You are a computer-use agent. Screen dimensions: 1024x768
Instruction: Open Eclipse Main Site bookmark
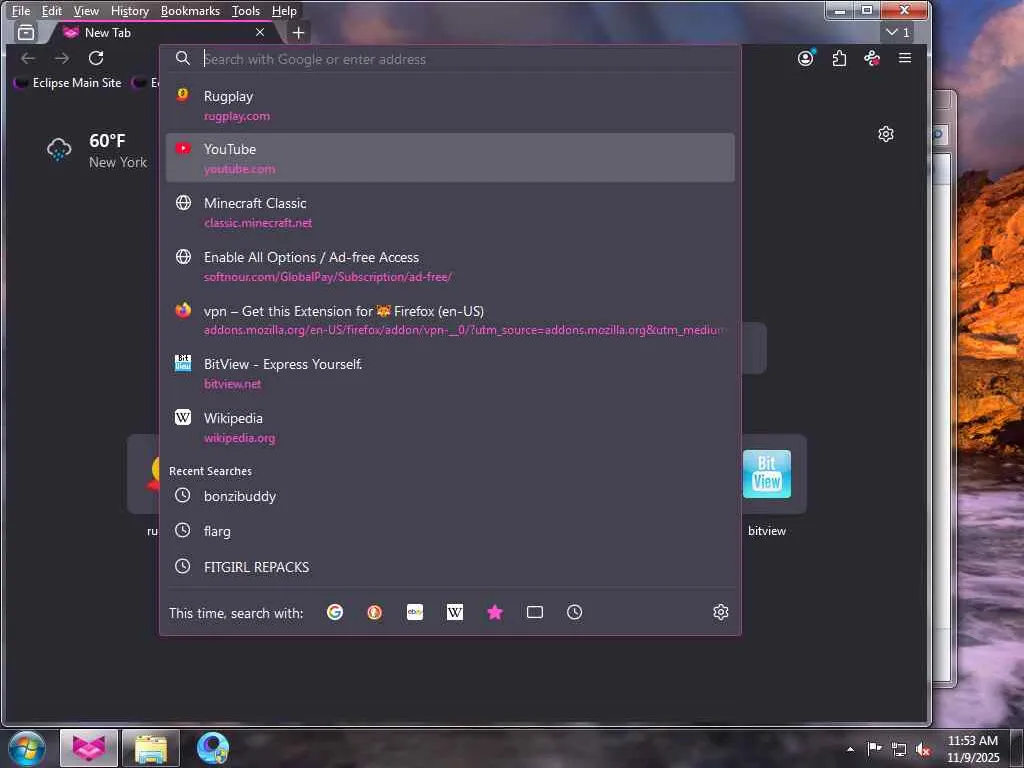[68, 83]
